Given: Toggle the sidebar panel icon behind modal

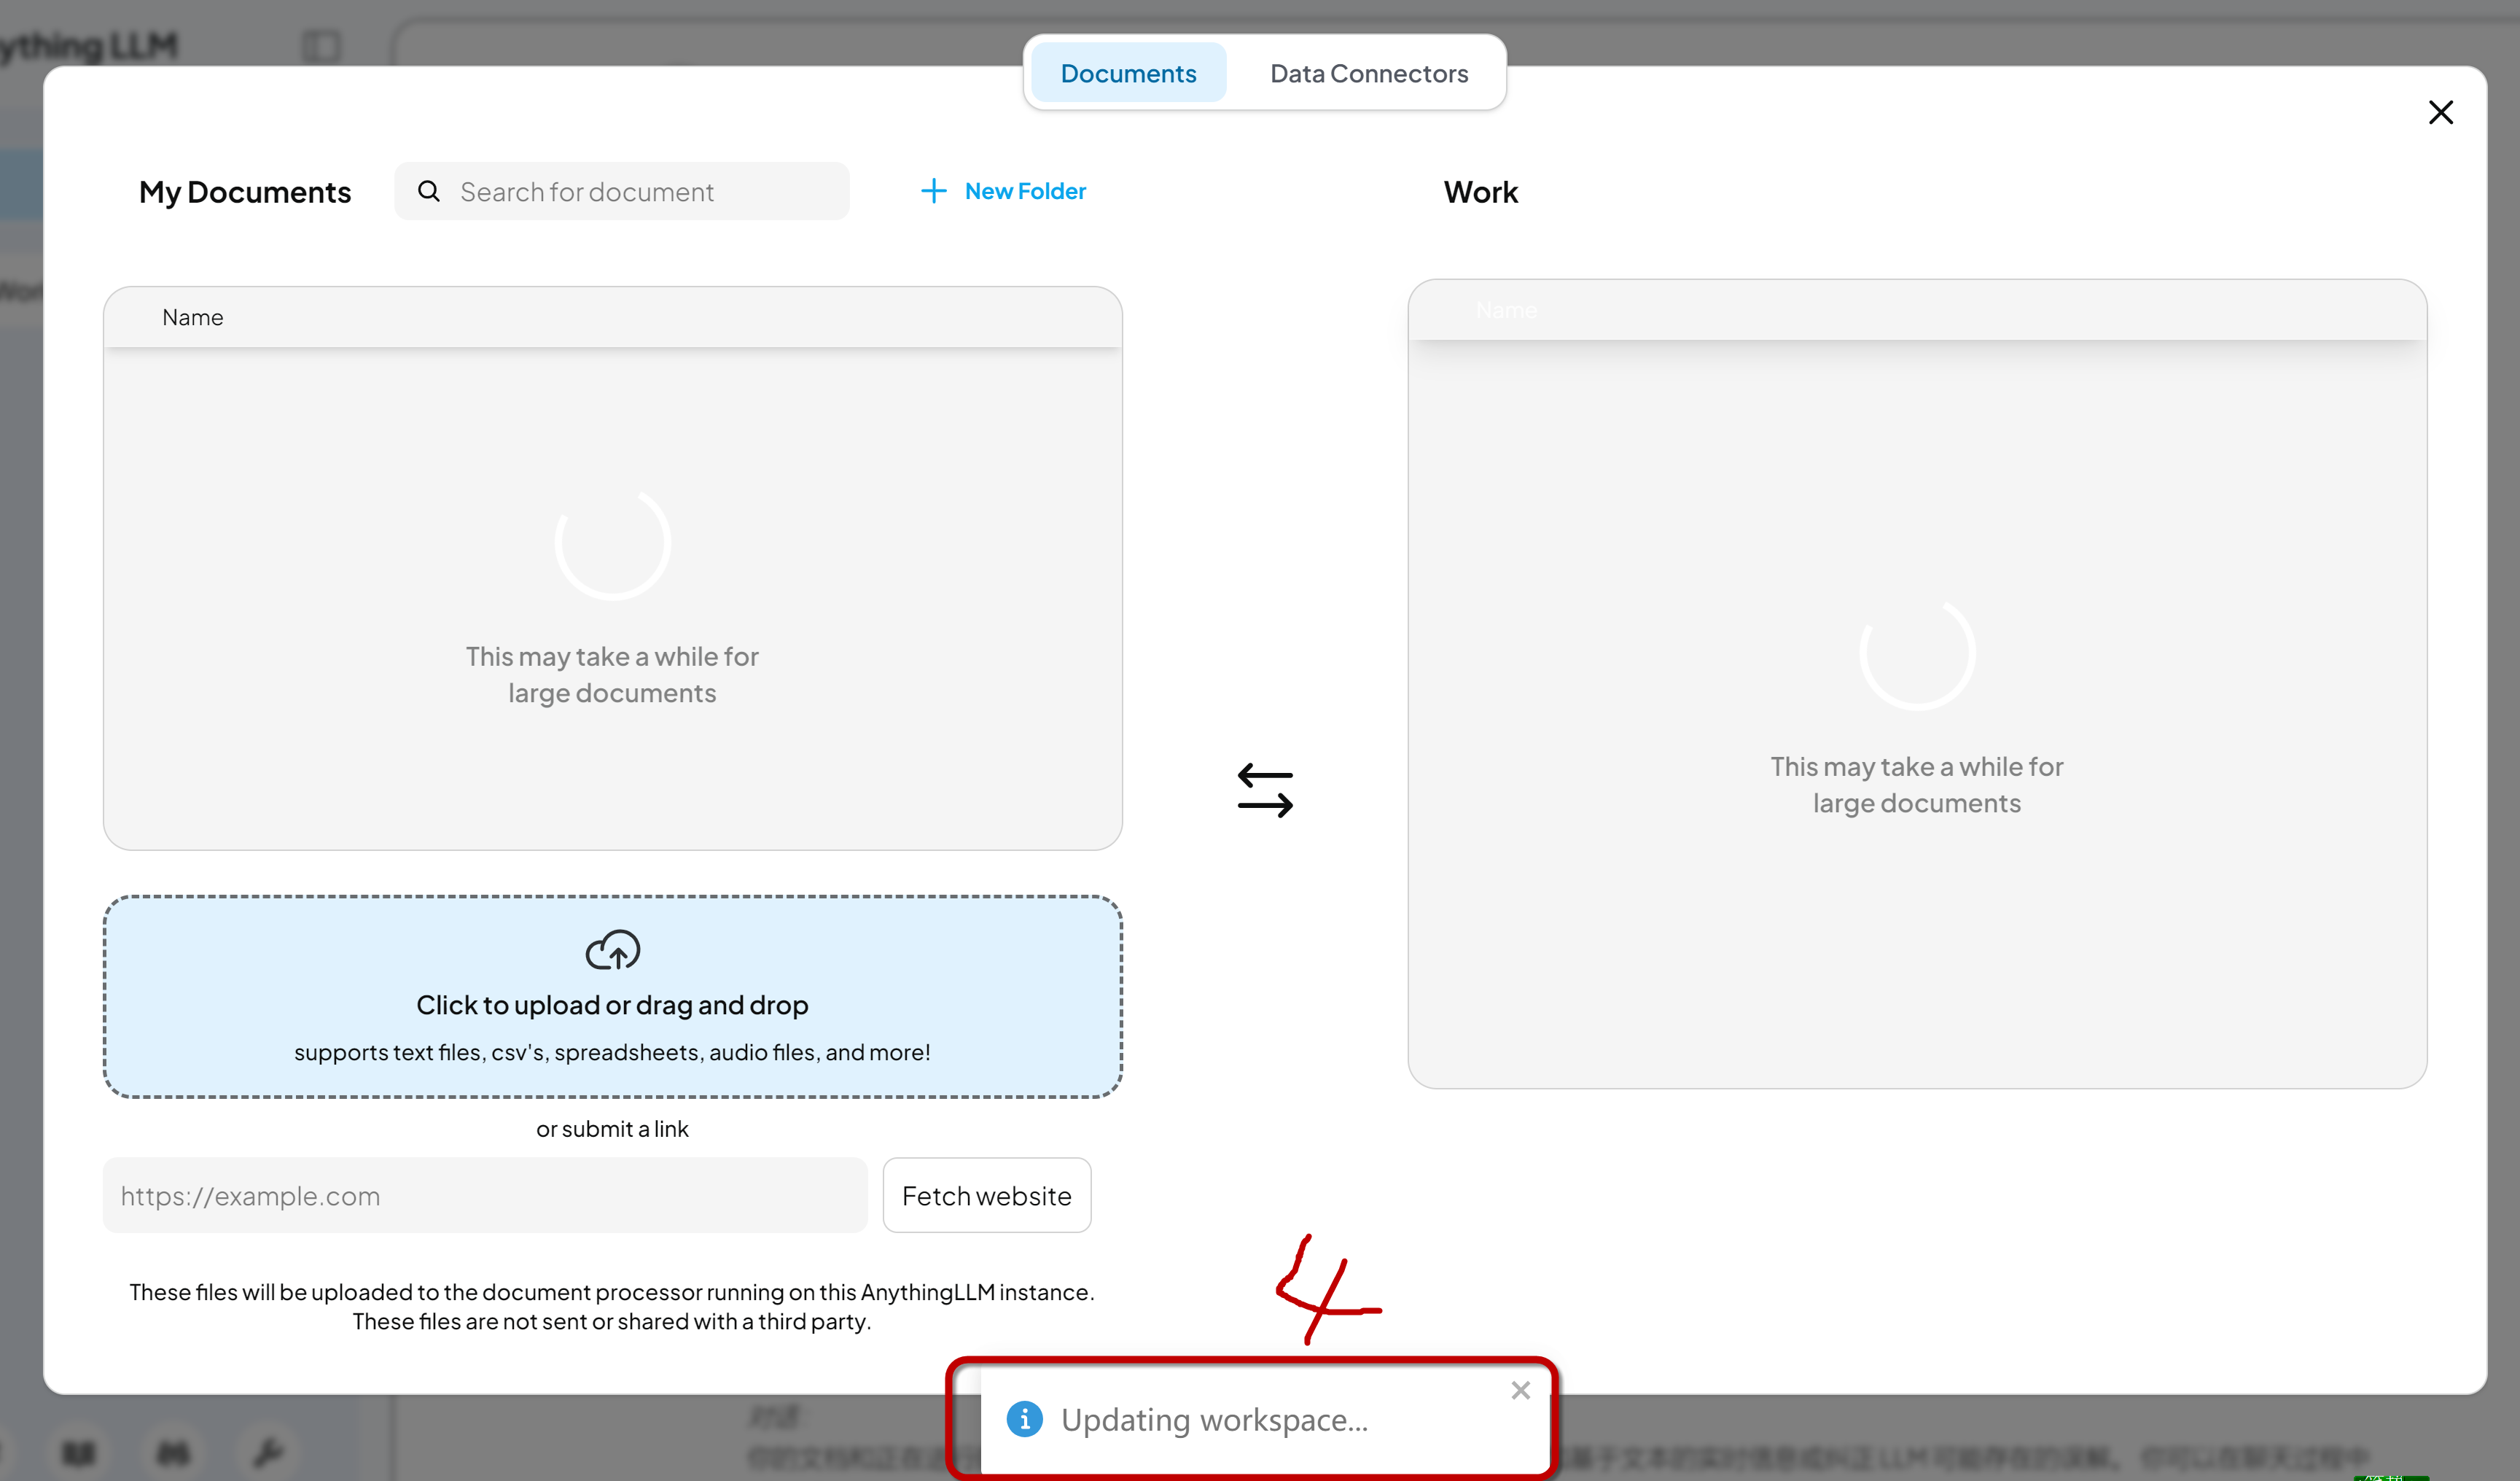Looking at the screenshot, I should click(321, 46).
